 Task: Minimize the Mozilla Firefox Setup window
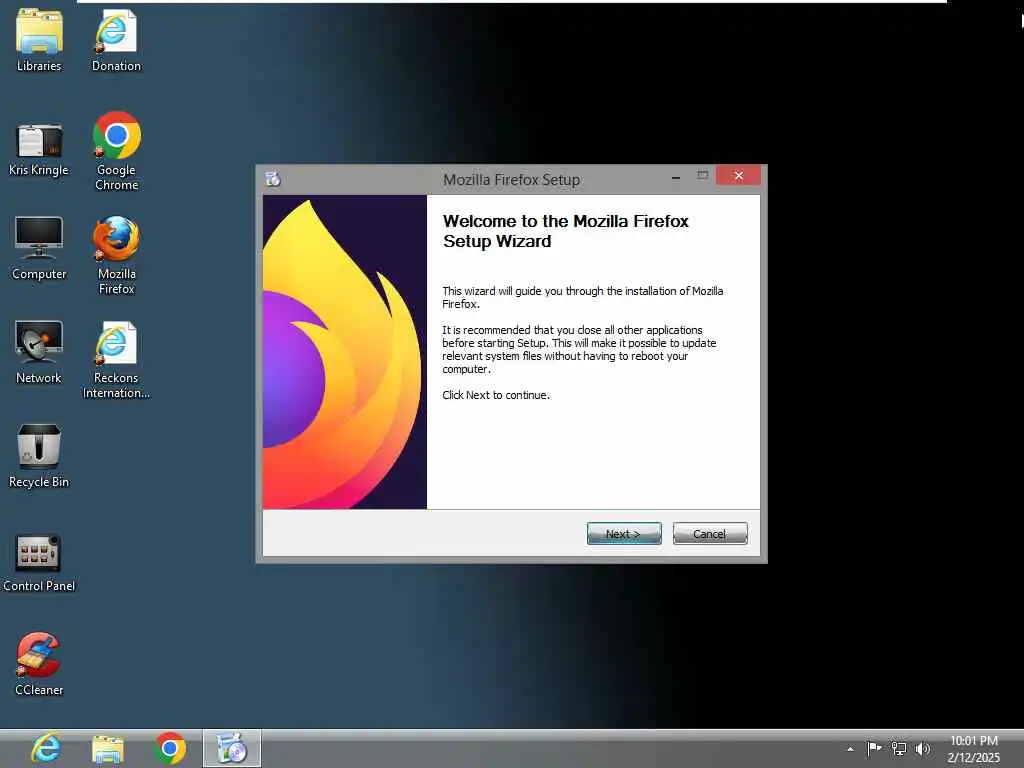pyautogui.click(x=676, y=176)
